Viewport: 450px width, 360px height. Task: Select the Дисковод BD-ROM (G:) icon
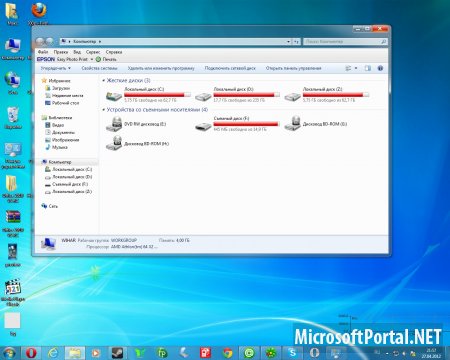pyautogui.click(x=293, y=124)
